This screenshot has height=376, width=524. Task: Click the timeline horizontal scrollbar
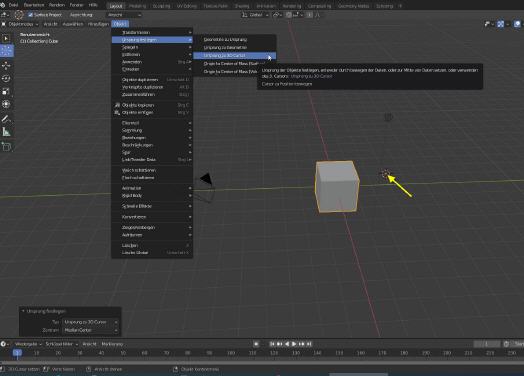262,362
